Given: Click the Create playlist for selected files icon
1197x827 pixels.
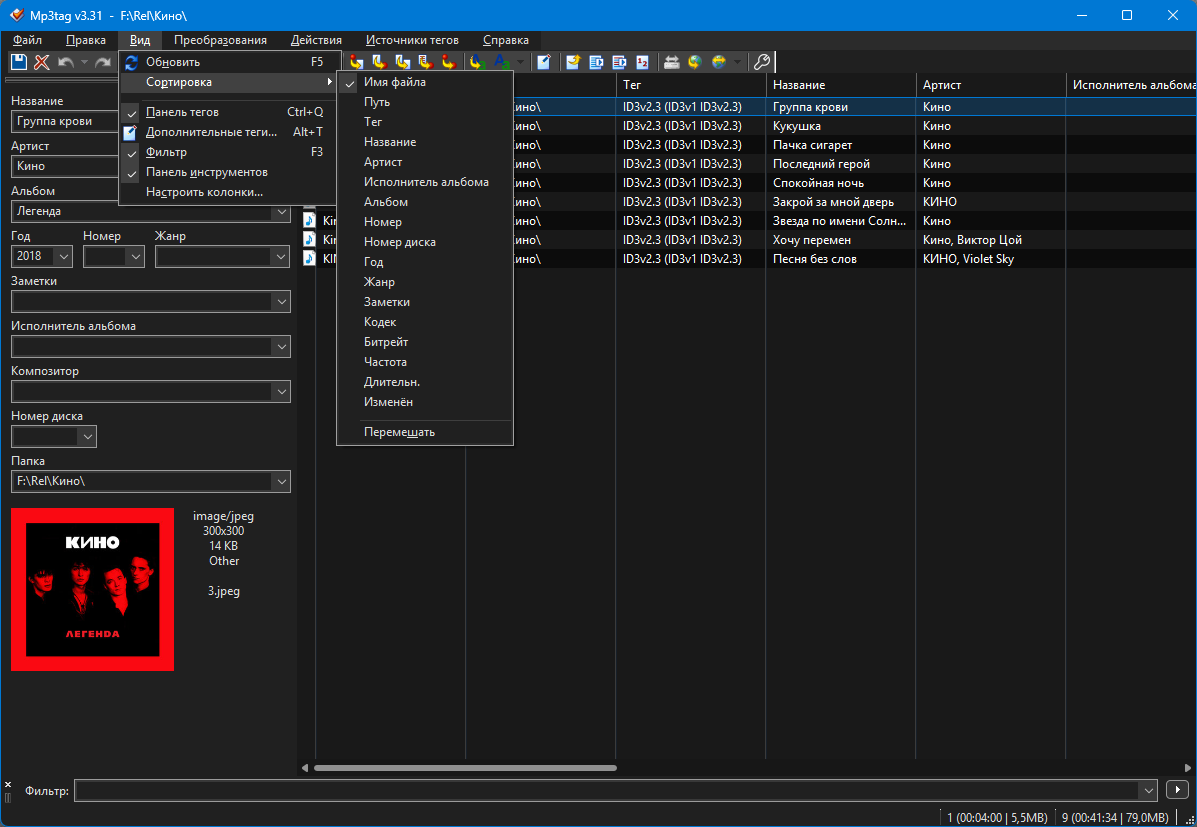Looking at the screenshot, I should coord(619,63).
